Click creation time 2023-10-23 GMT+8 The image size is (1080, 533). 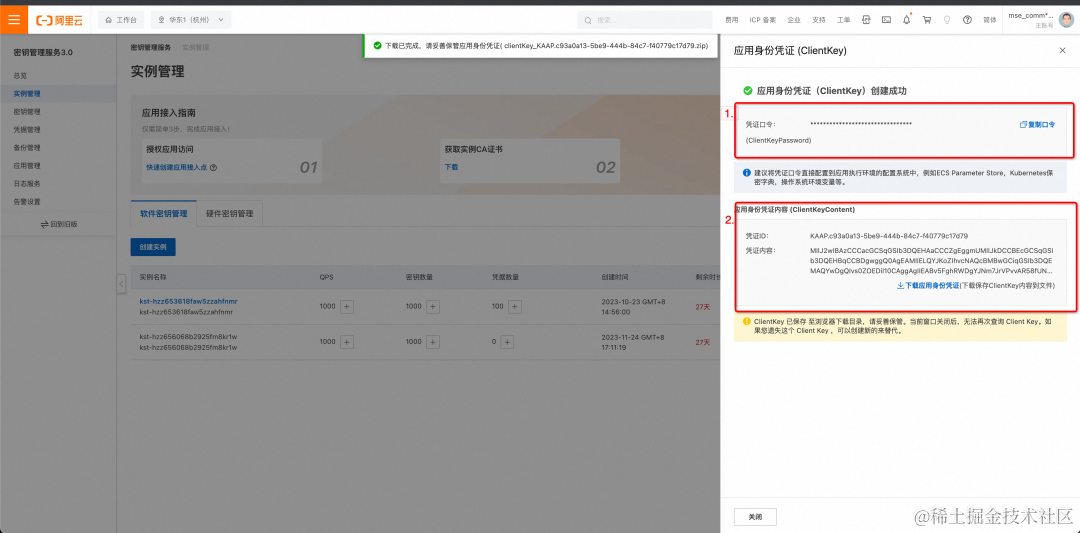coord(633,306)
